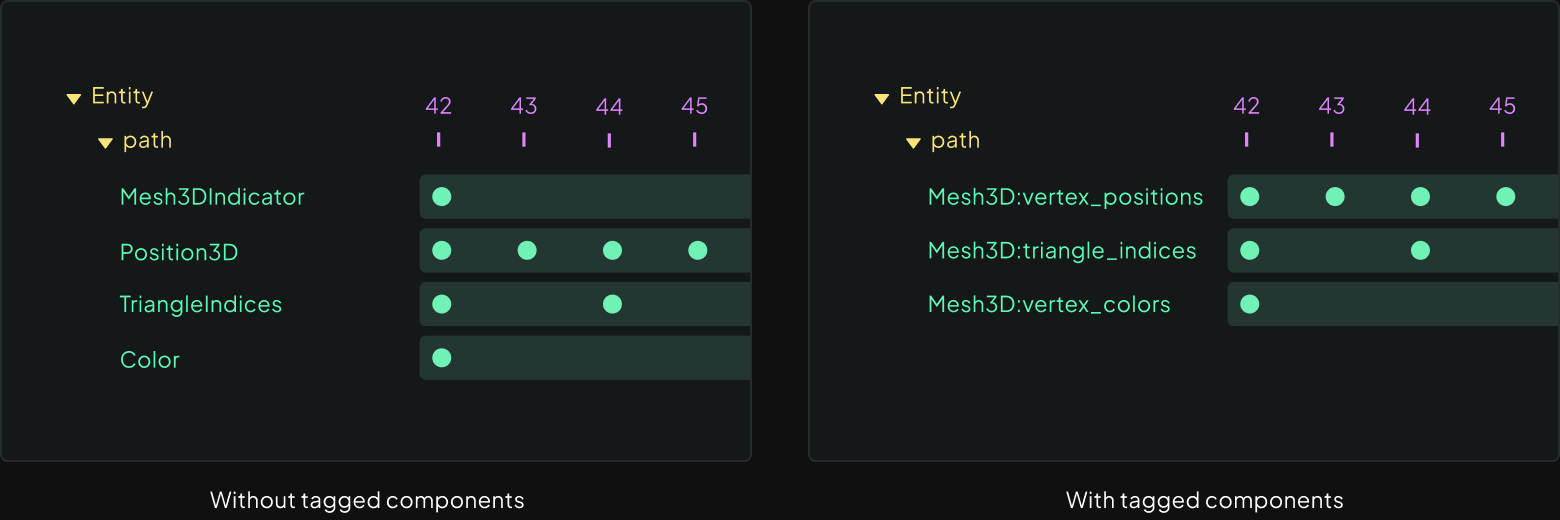
Task: Click TriangleIndices data point at frame 44
Action: 613,304
